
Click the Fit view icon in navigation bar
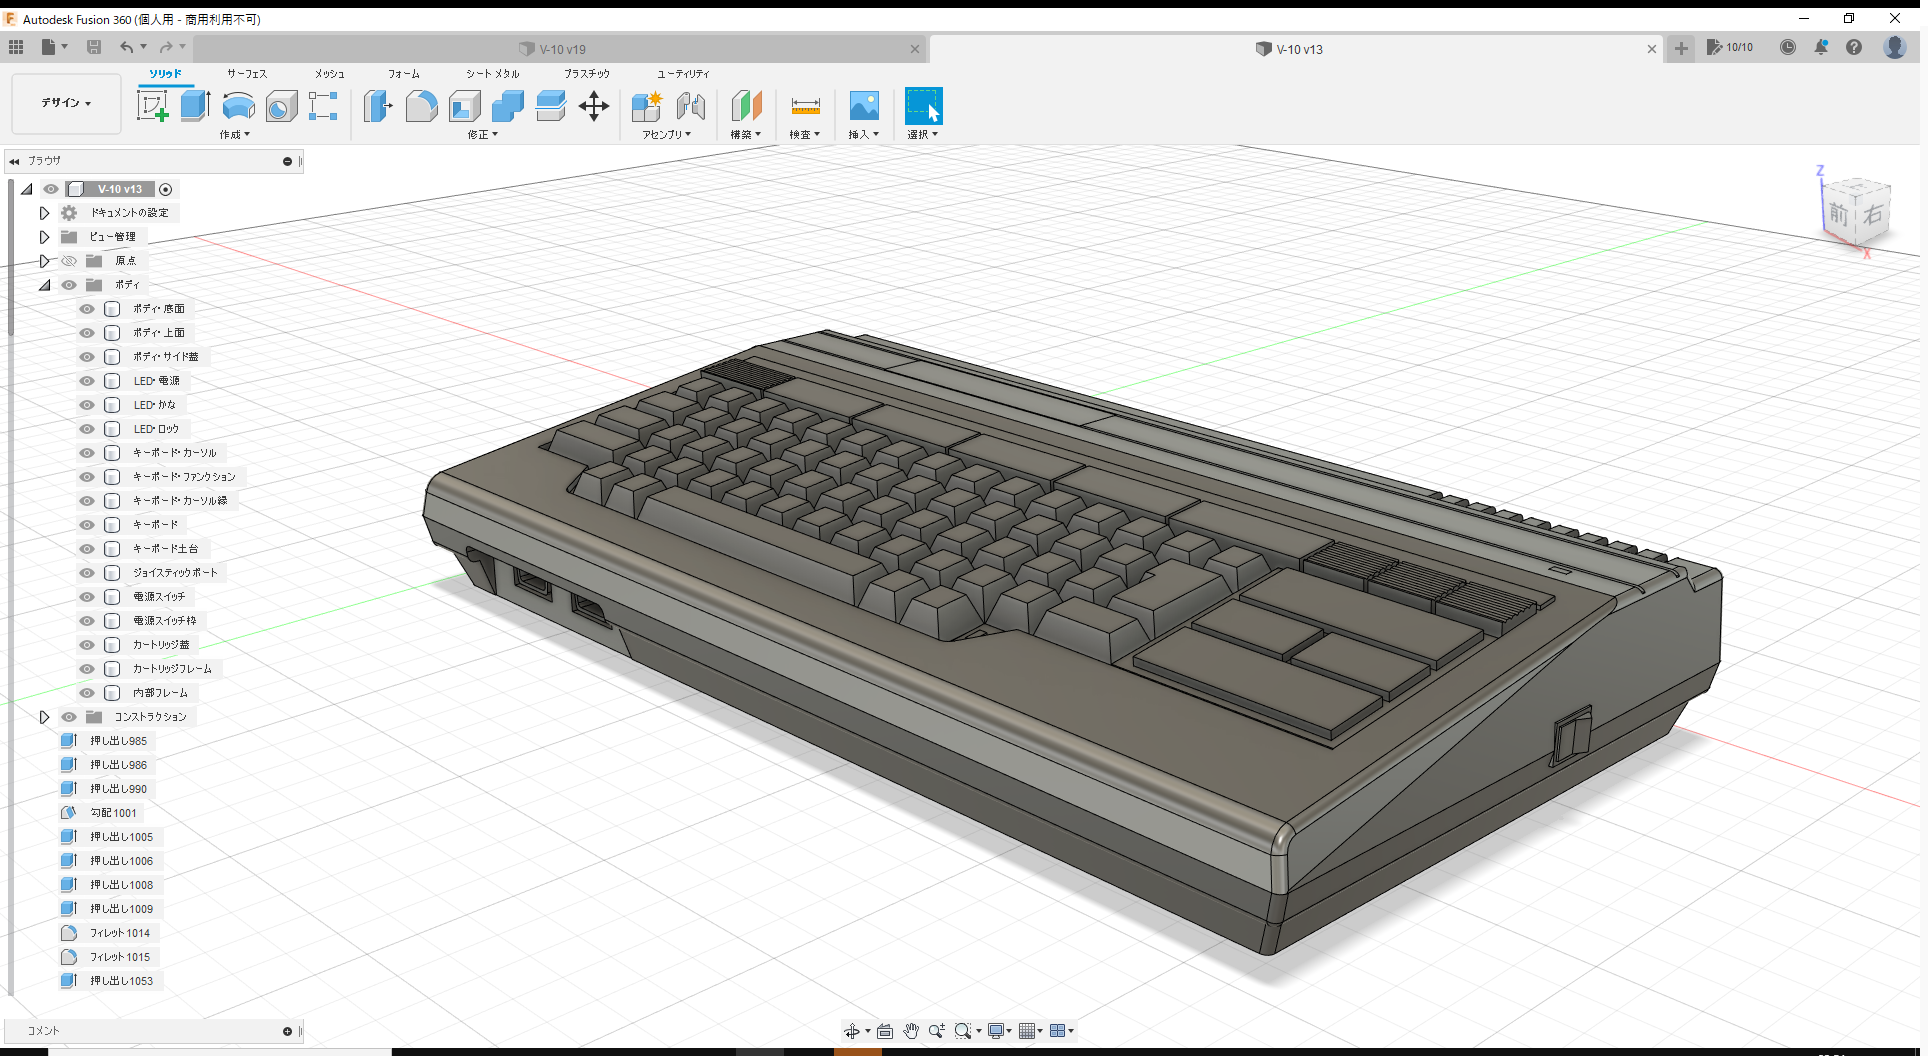coord(884,1030)
